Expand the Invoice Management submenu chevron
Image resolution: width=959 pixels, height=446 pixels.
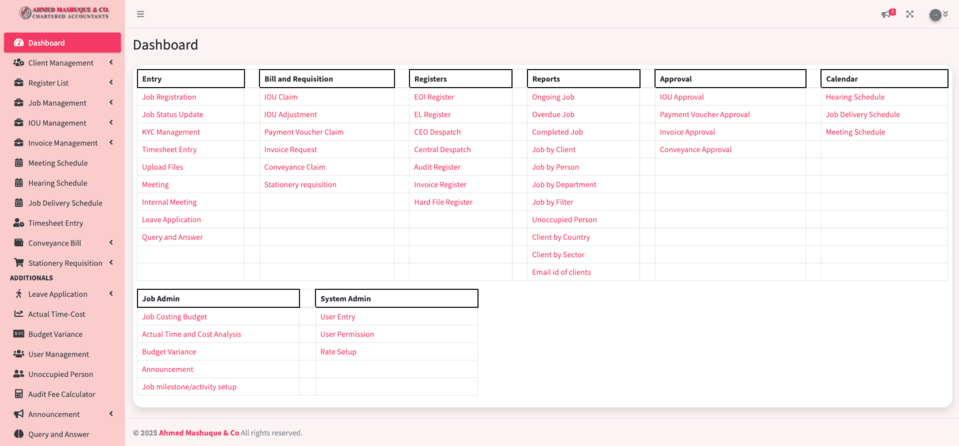click(x=111, y=143)
